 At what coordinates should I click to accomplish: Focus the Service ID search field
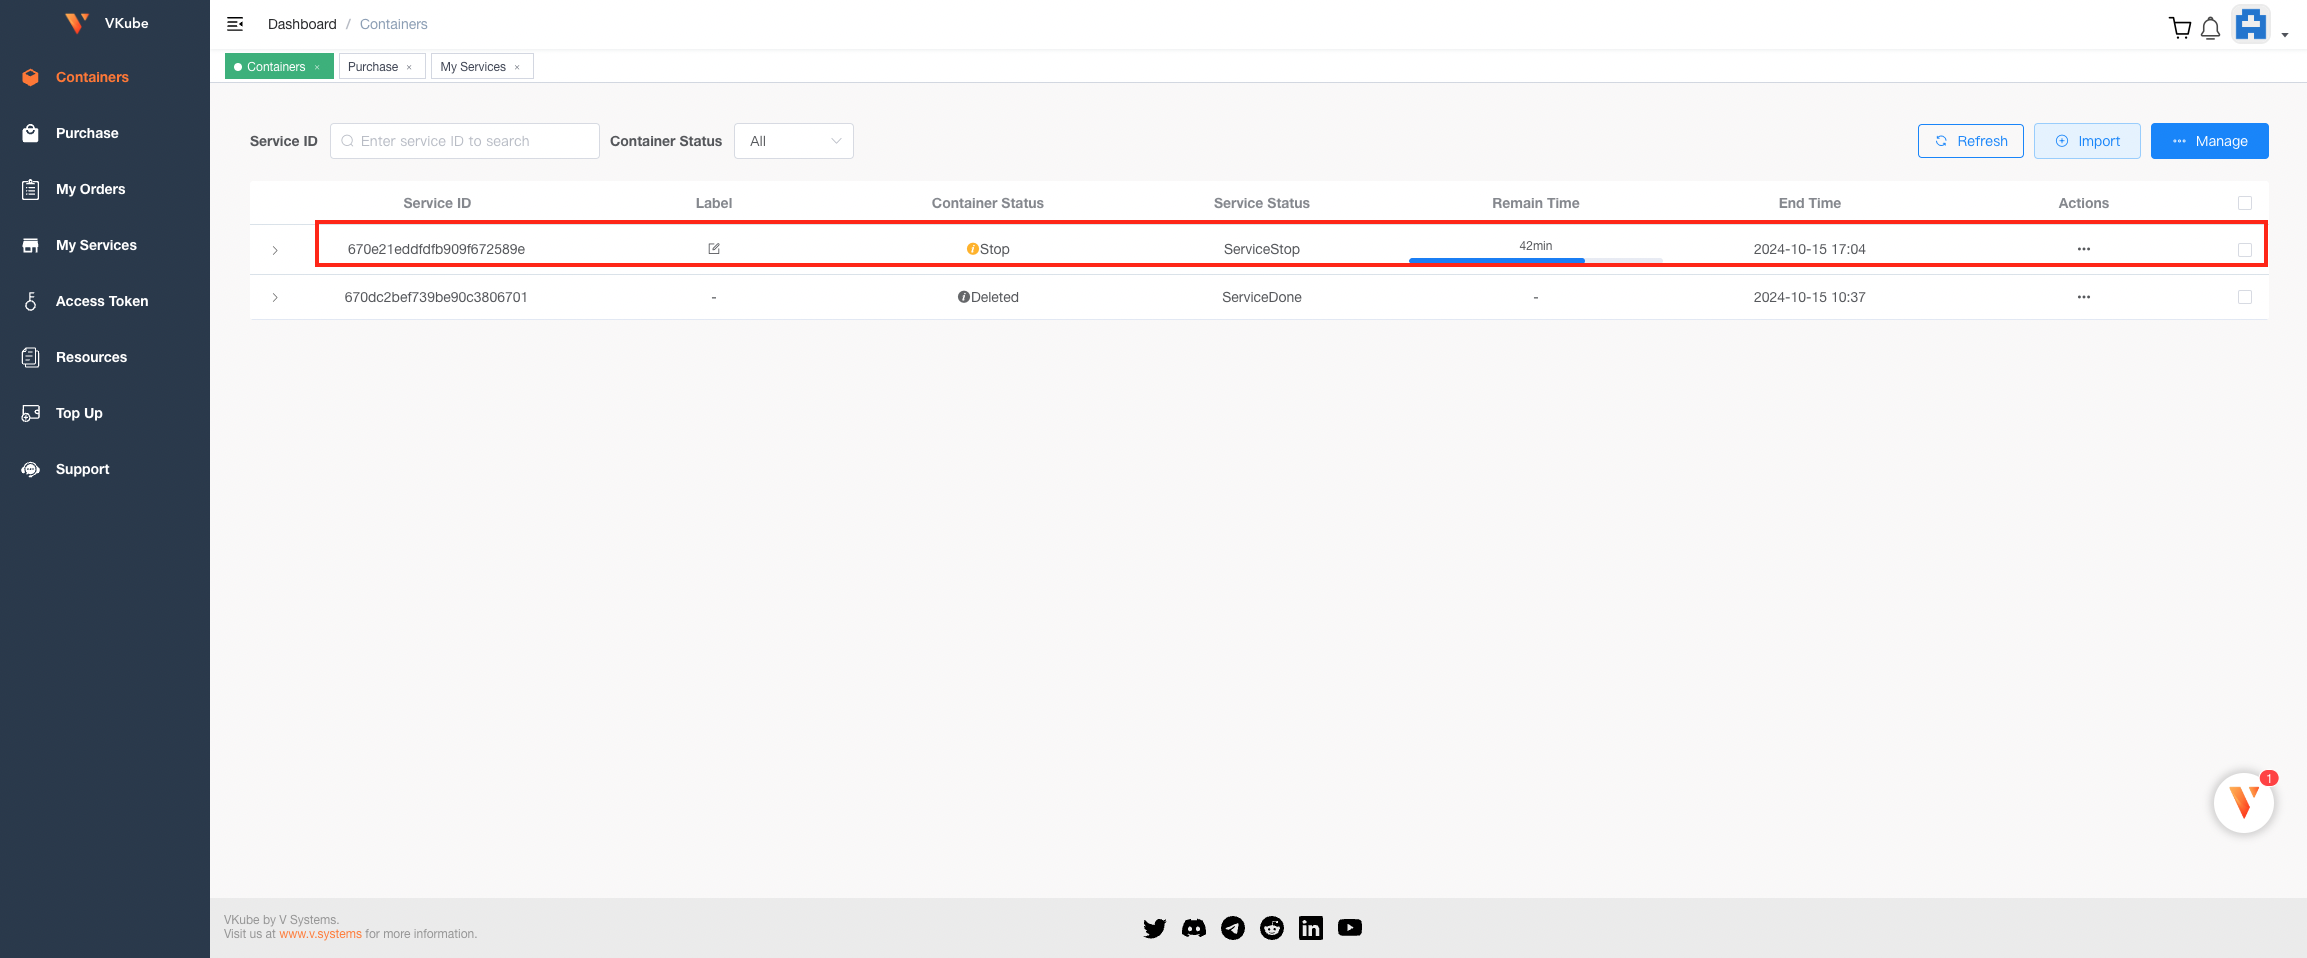coord(465,141)
